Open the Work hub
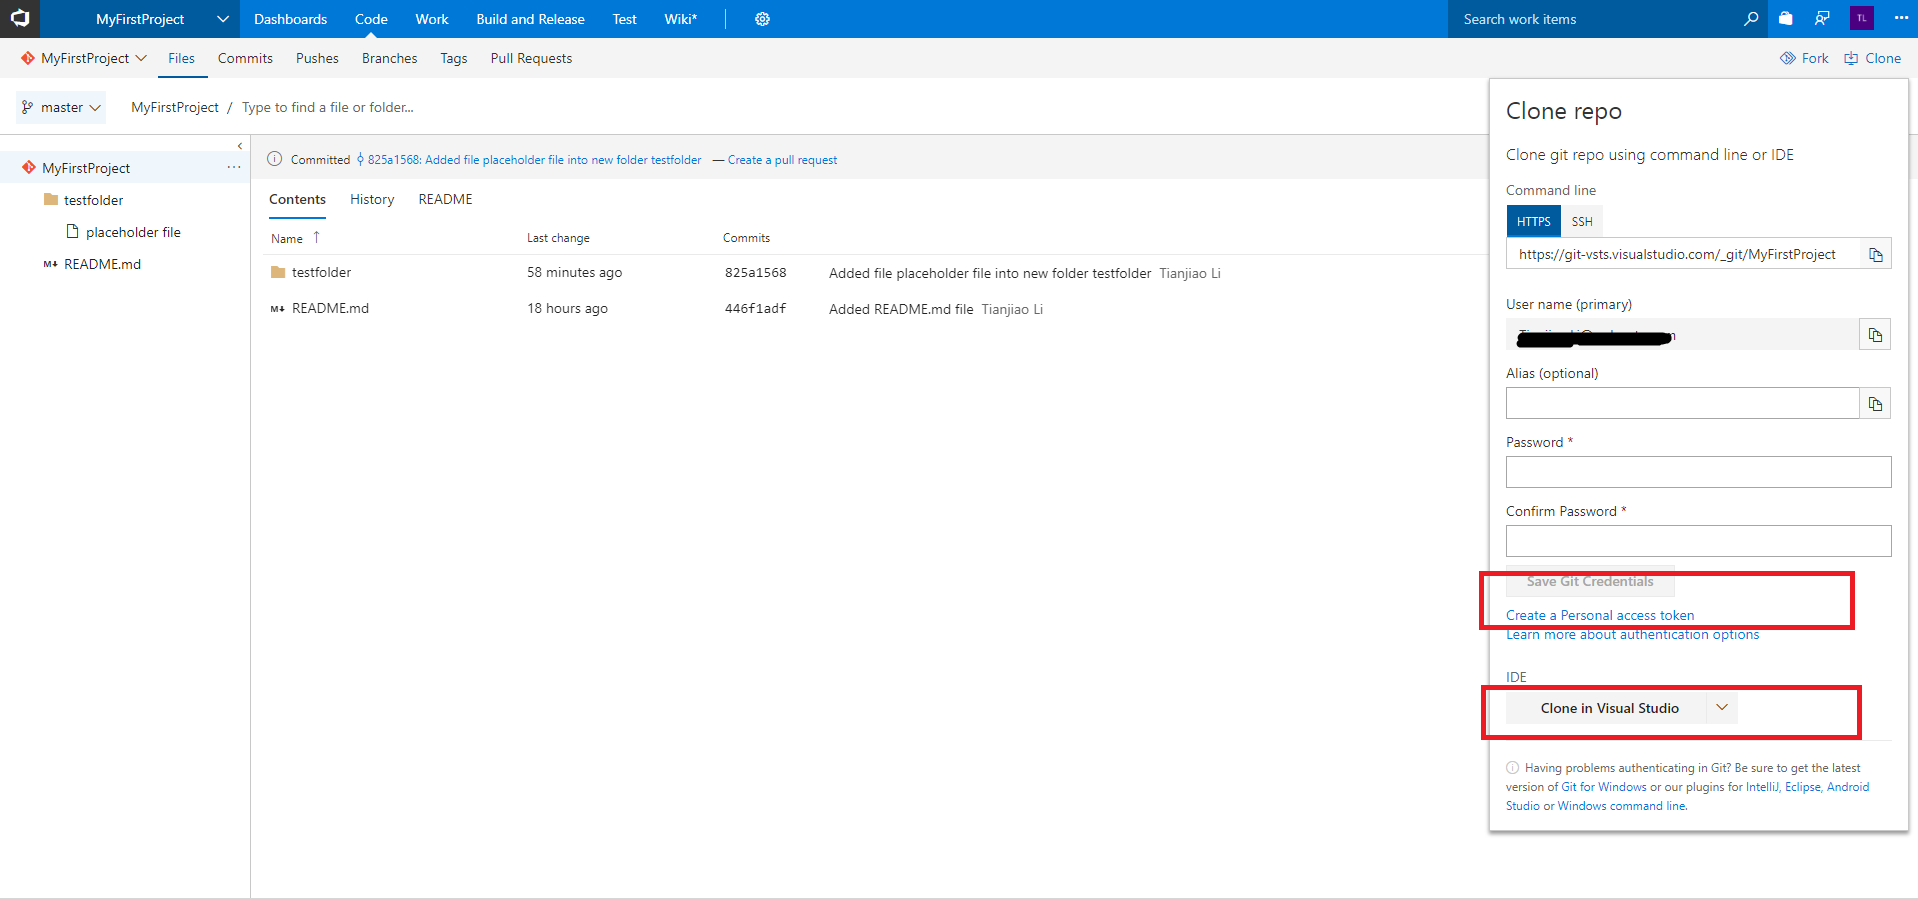Screen dimensions: 1918x899 (432, 19)
